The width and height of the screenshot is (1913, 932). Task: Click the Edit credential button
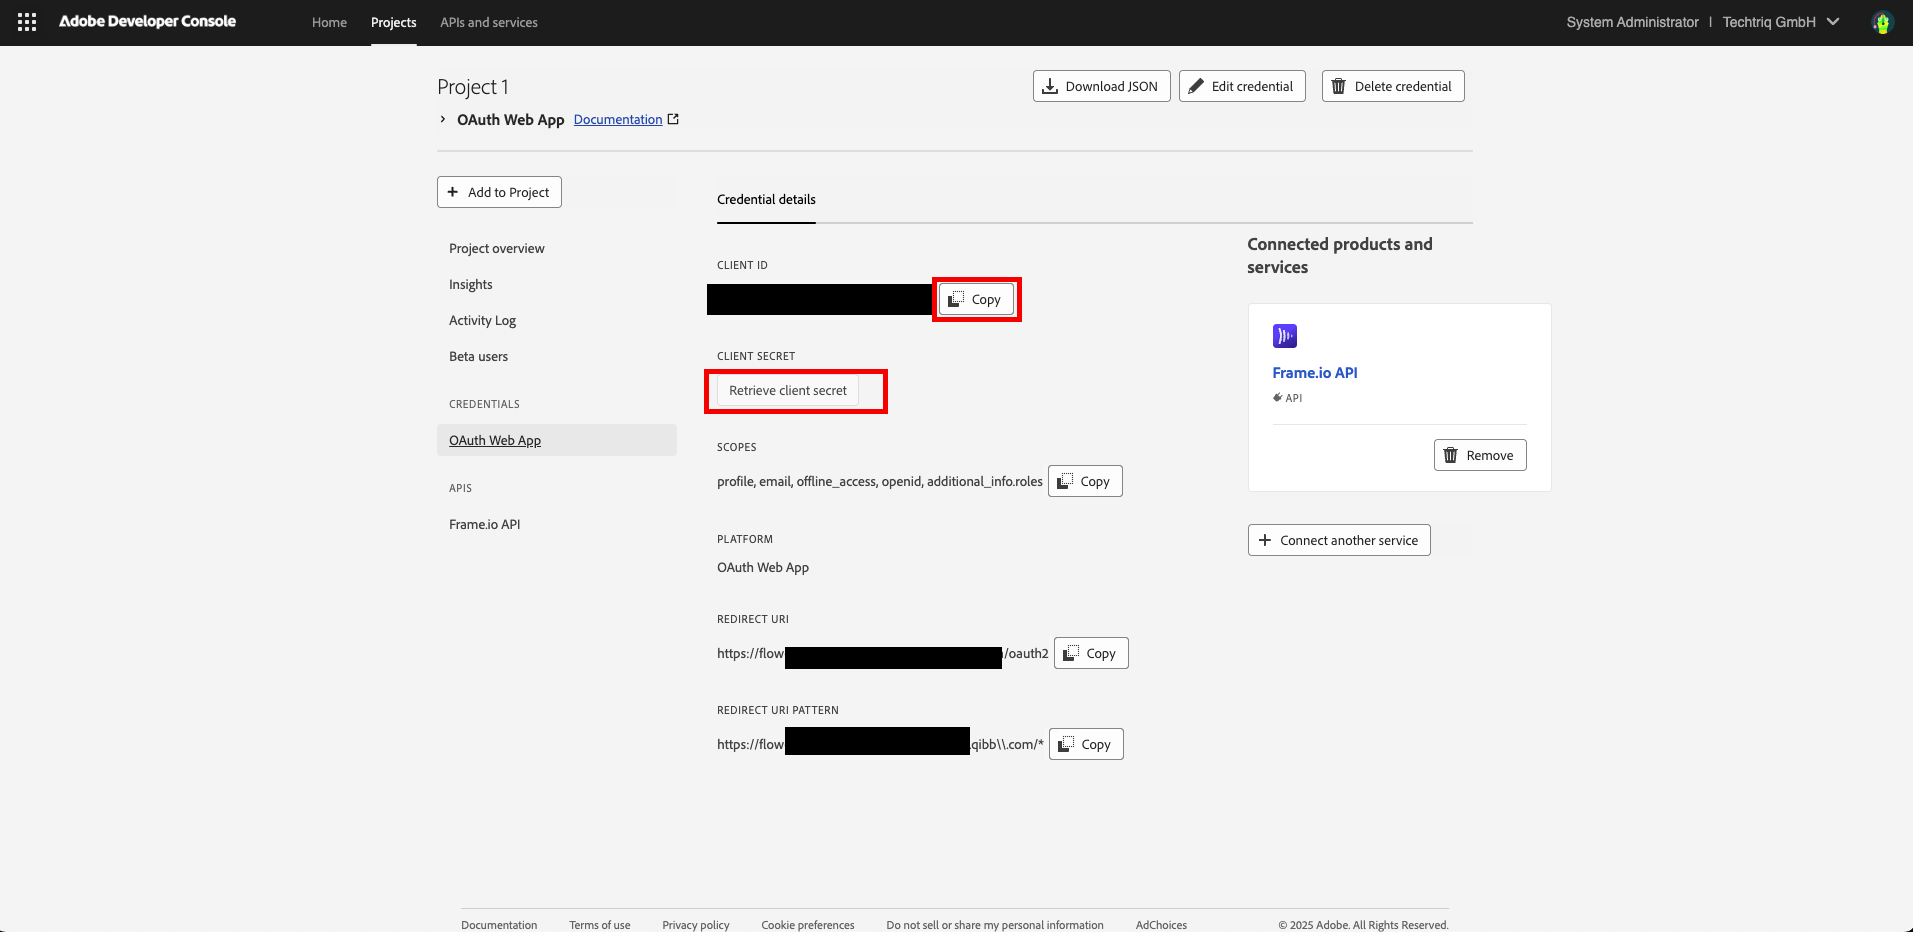pos(1242,86)
